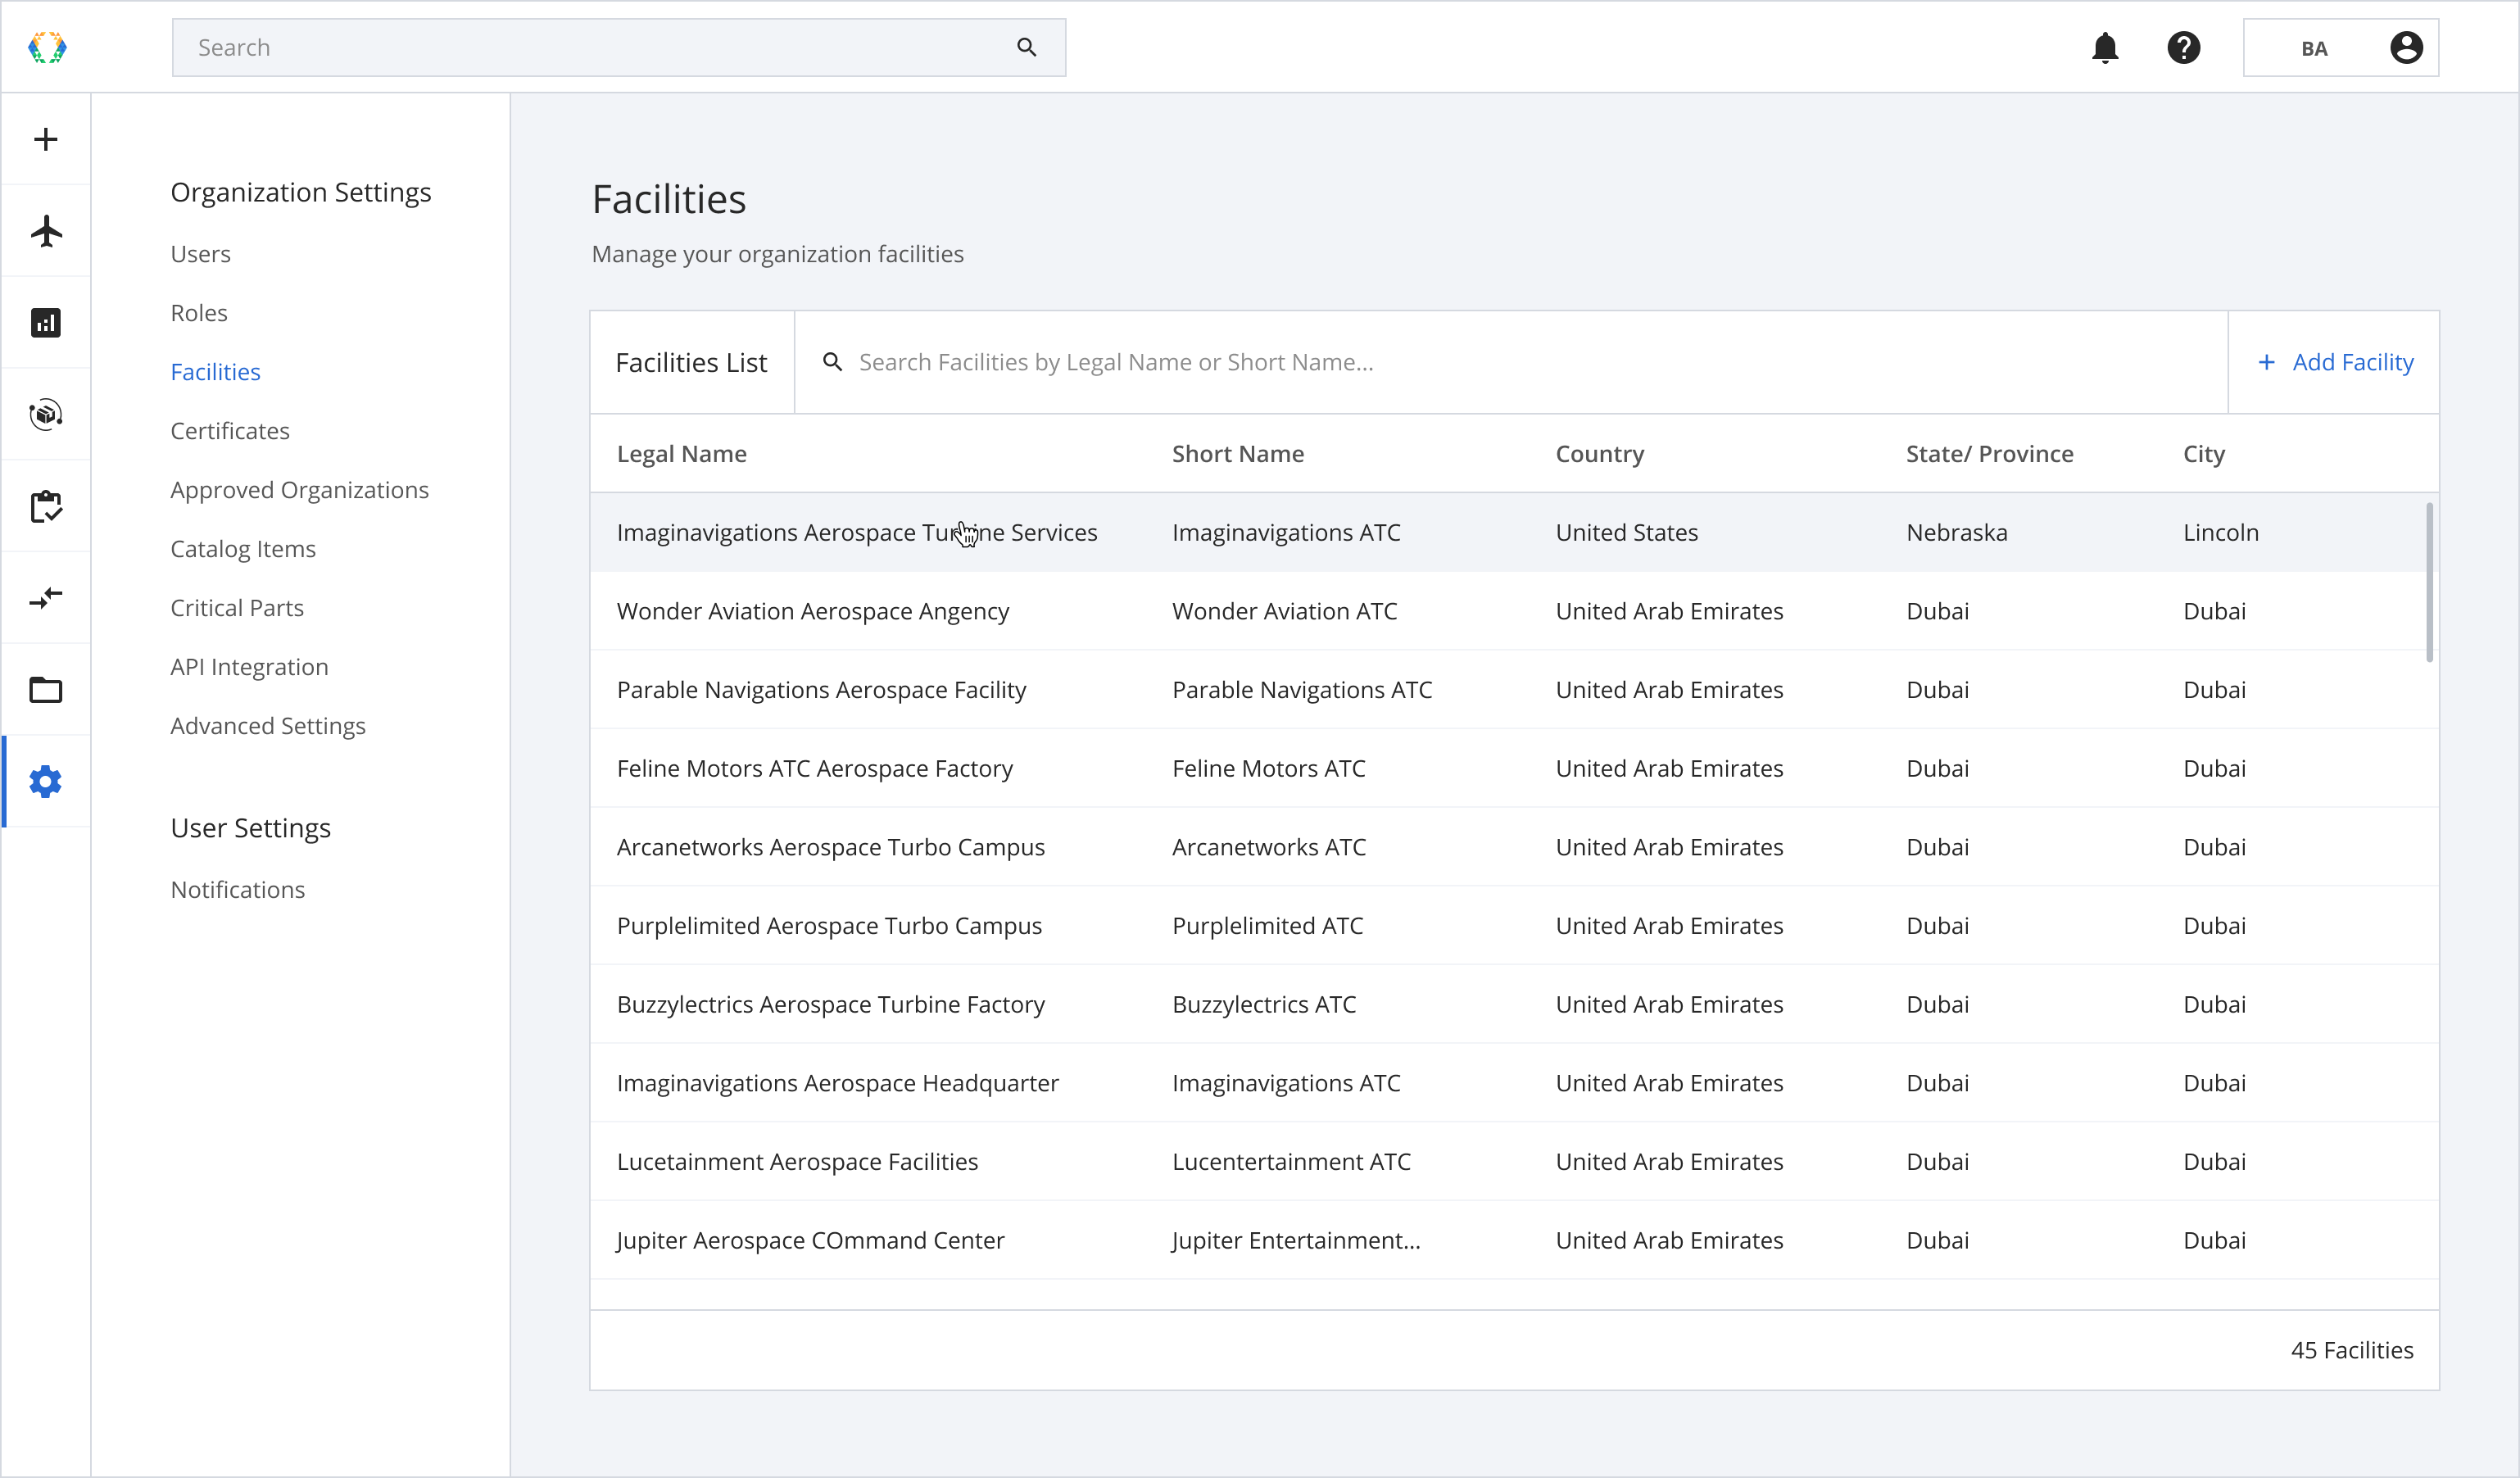The image size is (2520, 1478).
Task: Open API Integration settings
Action: [x=249, y=667]
